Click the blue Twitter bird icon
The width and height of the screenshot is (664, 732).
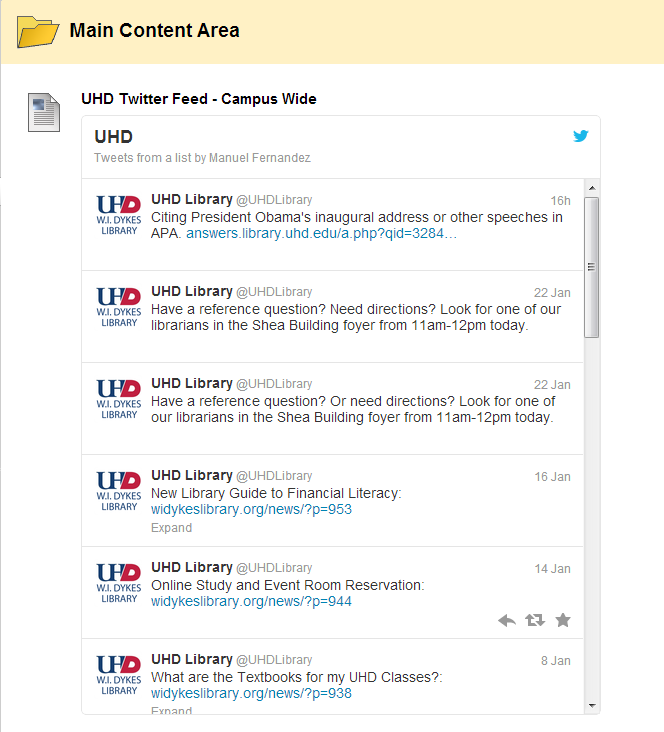[580, 136]
